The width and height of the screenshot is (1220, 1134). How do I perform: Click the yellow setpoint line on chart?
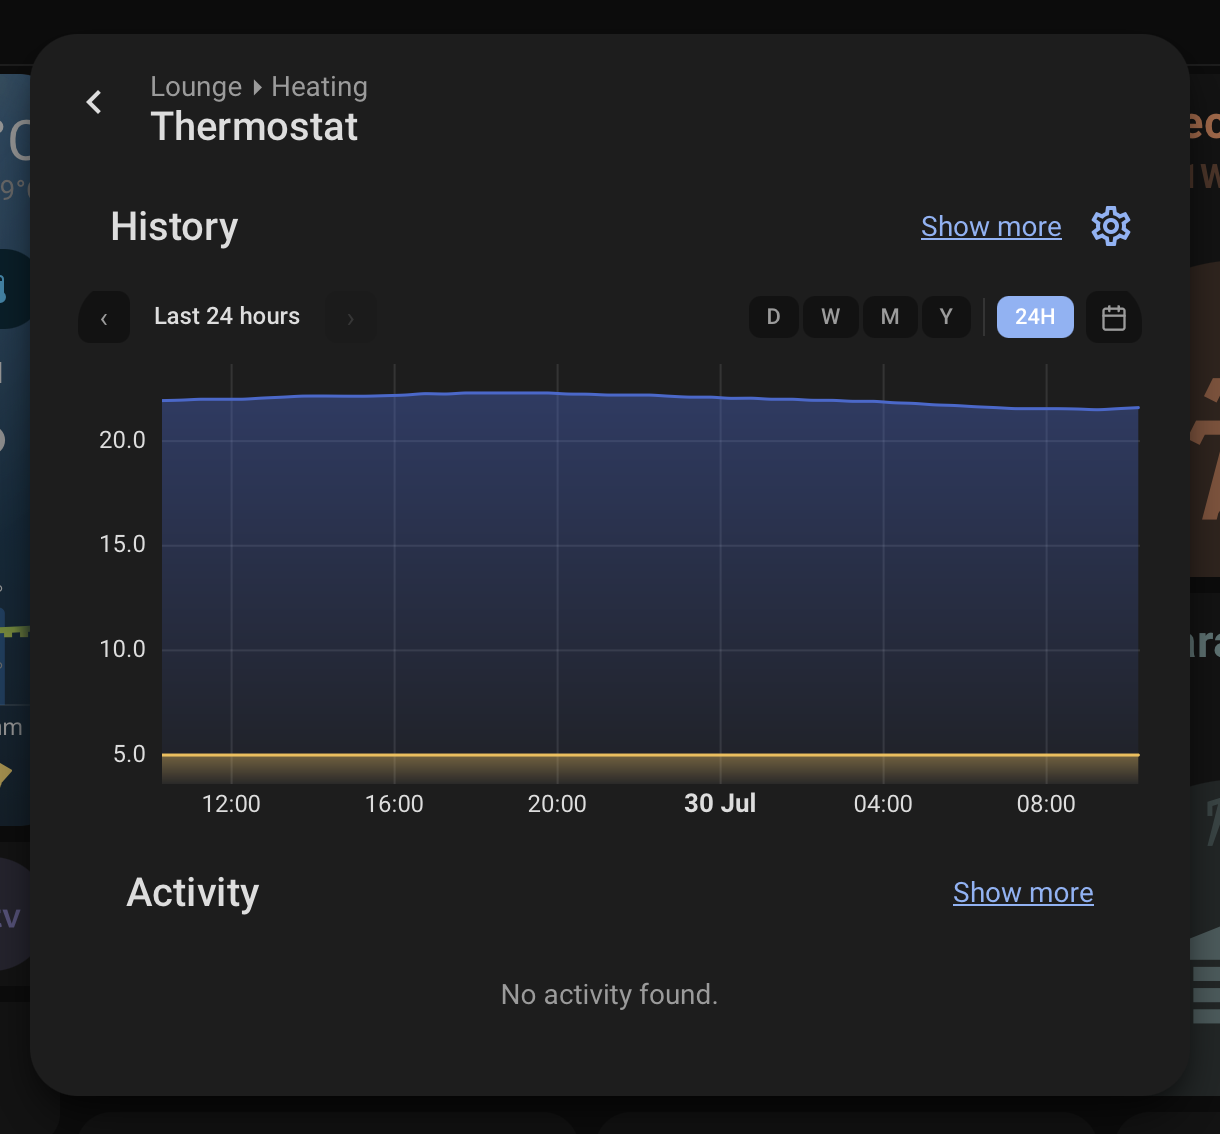(650, 754)
